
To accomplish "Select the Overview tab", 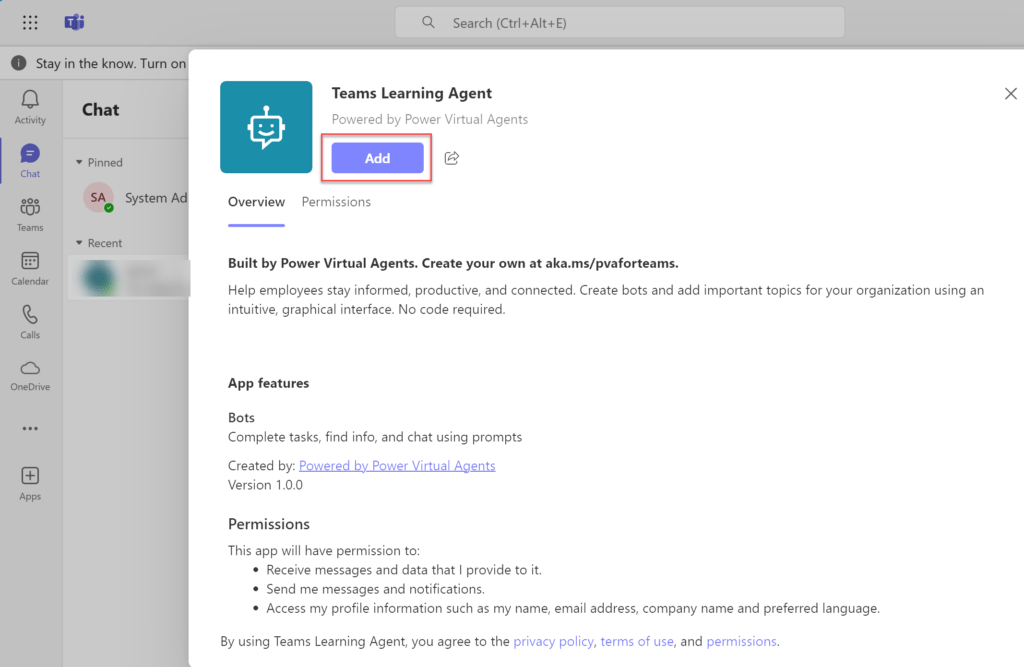I will [x=256, y=202].
